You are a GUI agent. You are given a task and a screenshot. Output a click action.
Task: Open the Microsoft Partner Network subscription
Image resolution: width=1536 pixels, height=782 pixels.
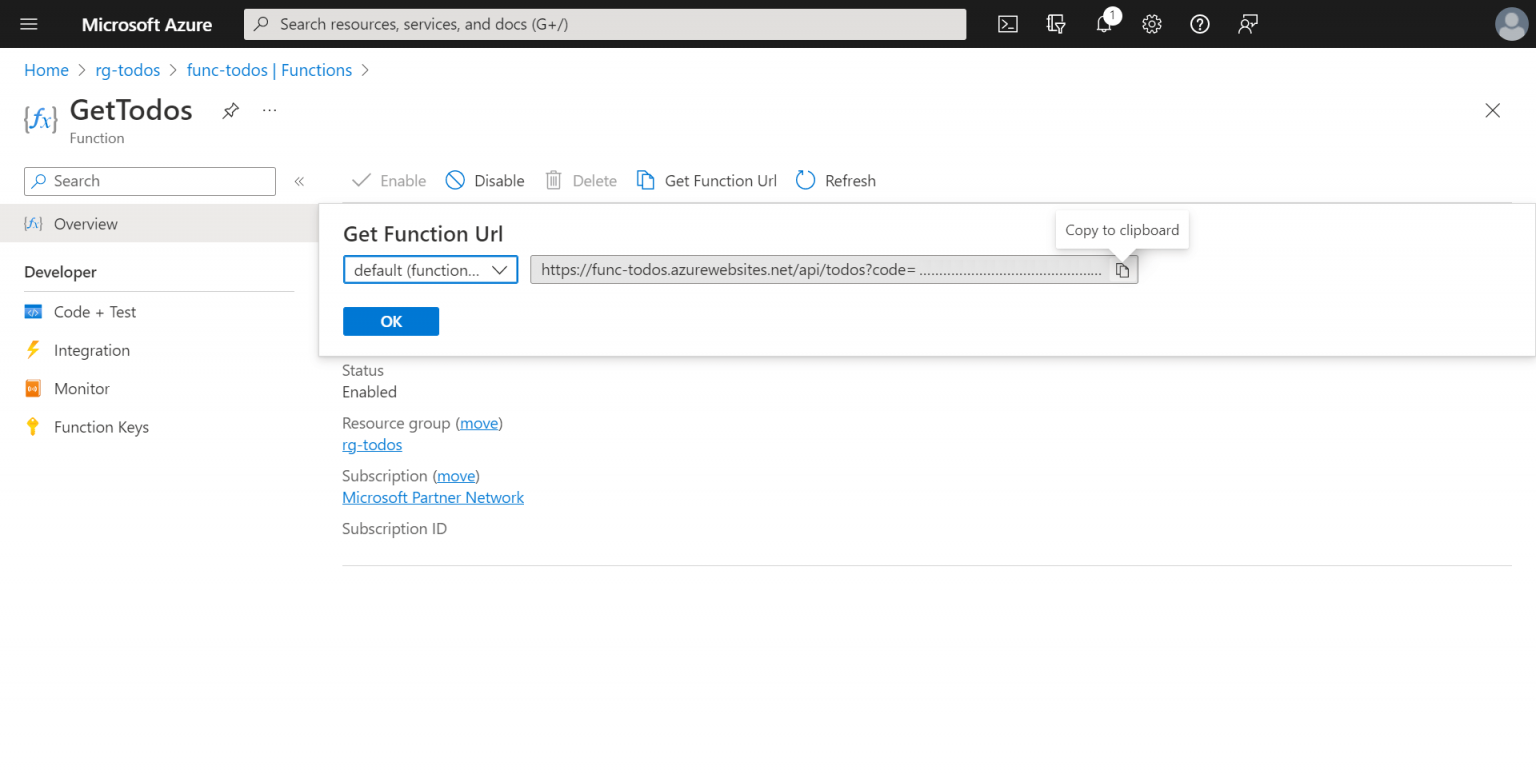click(433, 497)
